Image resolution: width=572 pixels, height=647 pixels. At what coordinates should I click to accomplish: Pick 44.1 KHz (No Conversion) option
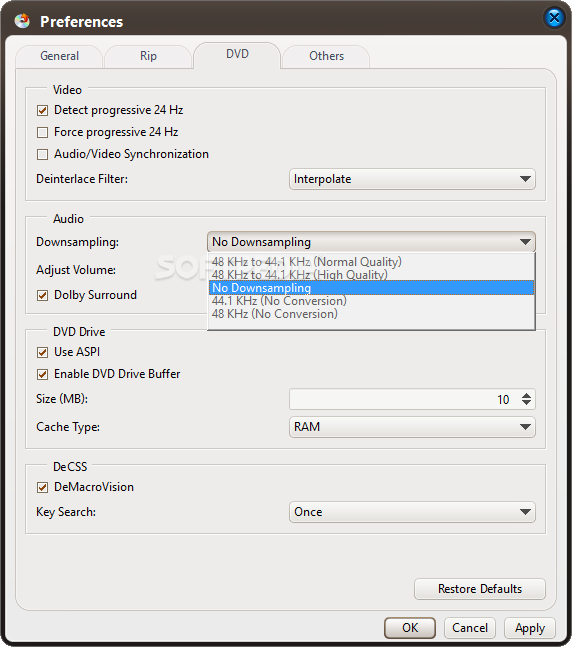click(x=371, y=301)
